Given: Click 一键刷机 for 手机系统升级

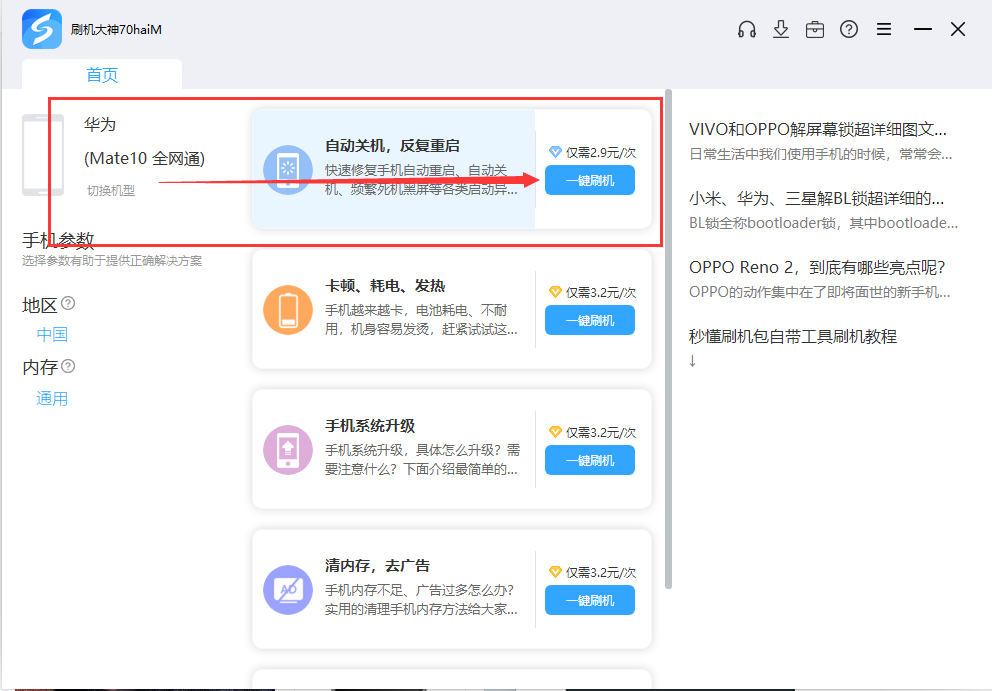Looking at the screenshot, I should click(590, 460).
